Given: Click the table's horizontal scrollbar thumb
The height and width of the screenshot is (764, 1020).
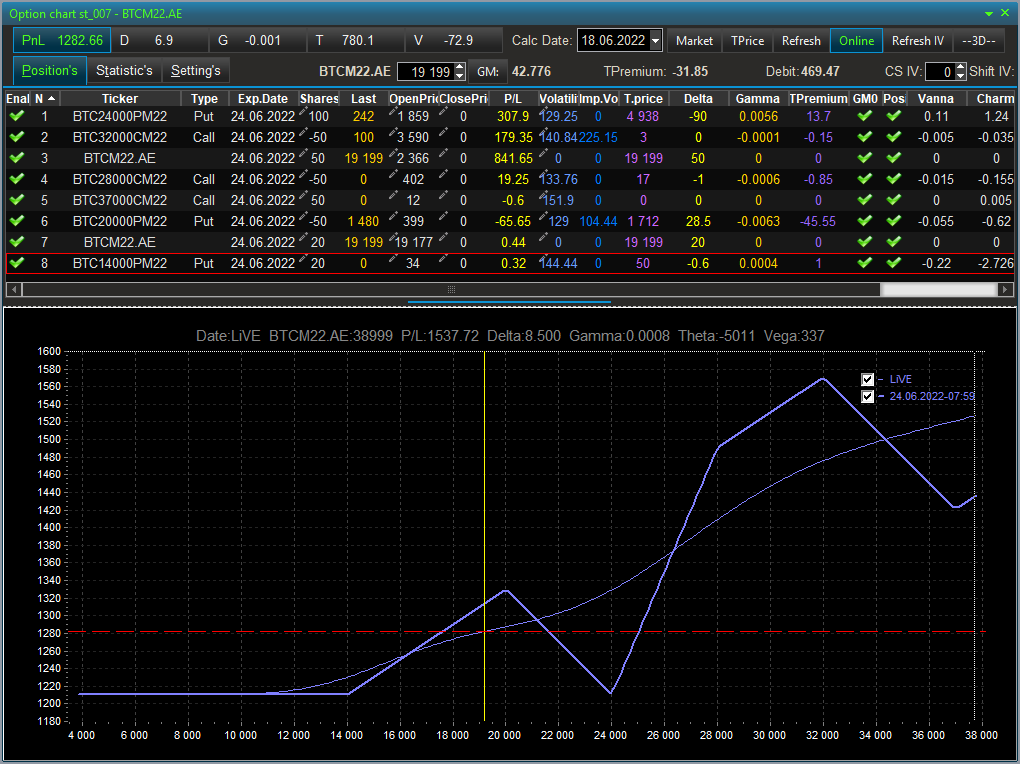Looking at the screenshot, I should pos(451,289).
